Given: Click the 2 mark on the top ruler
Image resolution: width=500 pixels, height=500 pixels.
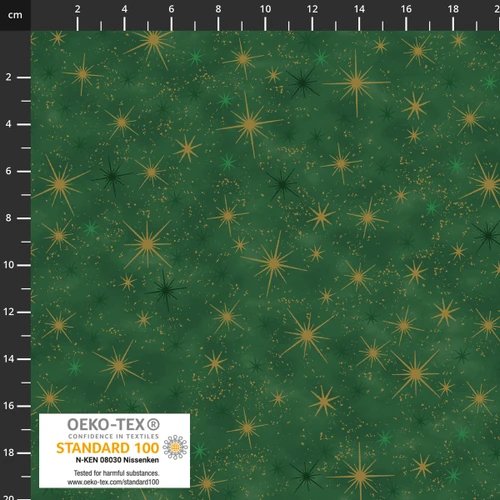Looking at the screenshot, I should 77,9.
